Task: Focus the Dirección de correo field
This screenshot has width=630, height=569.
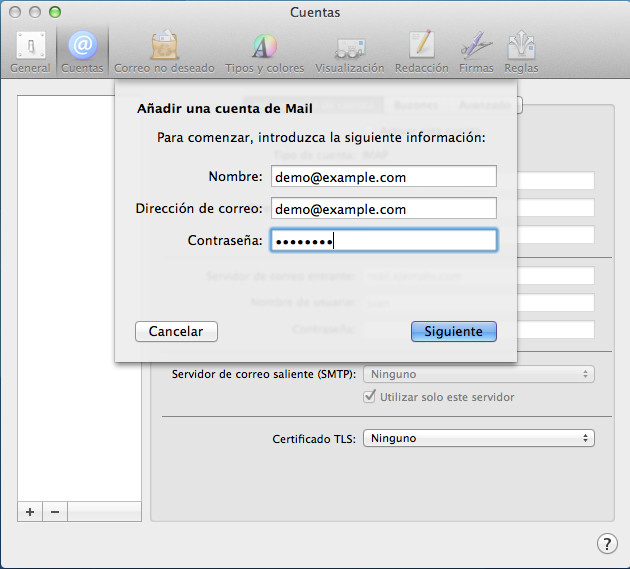Action: (383, 209)
